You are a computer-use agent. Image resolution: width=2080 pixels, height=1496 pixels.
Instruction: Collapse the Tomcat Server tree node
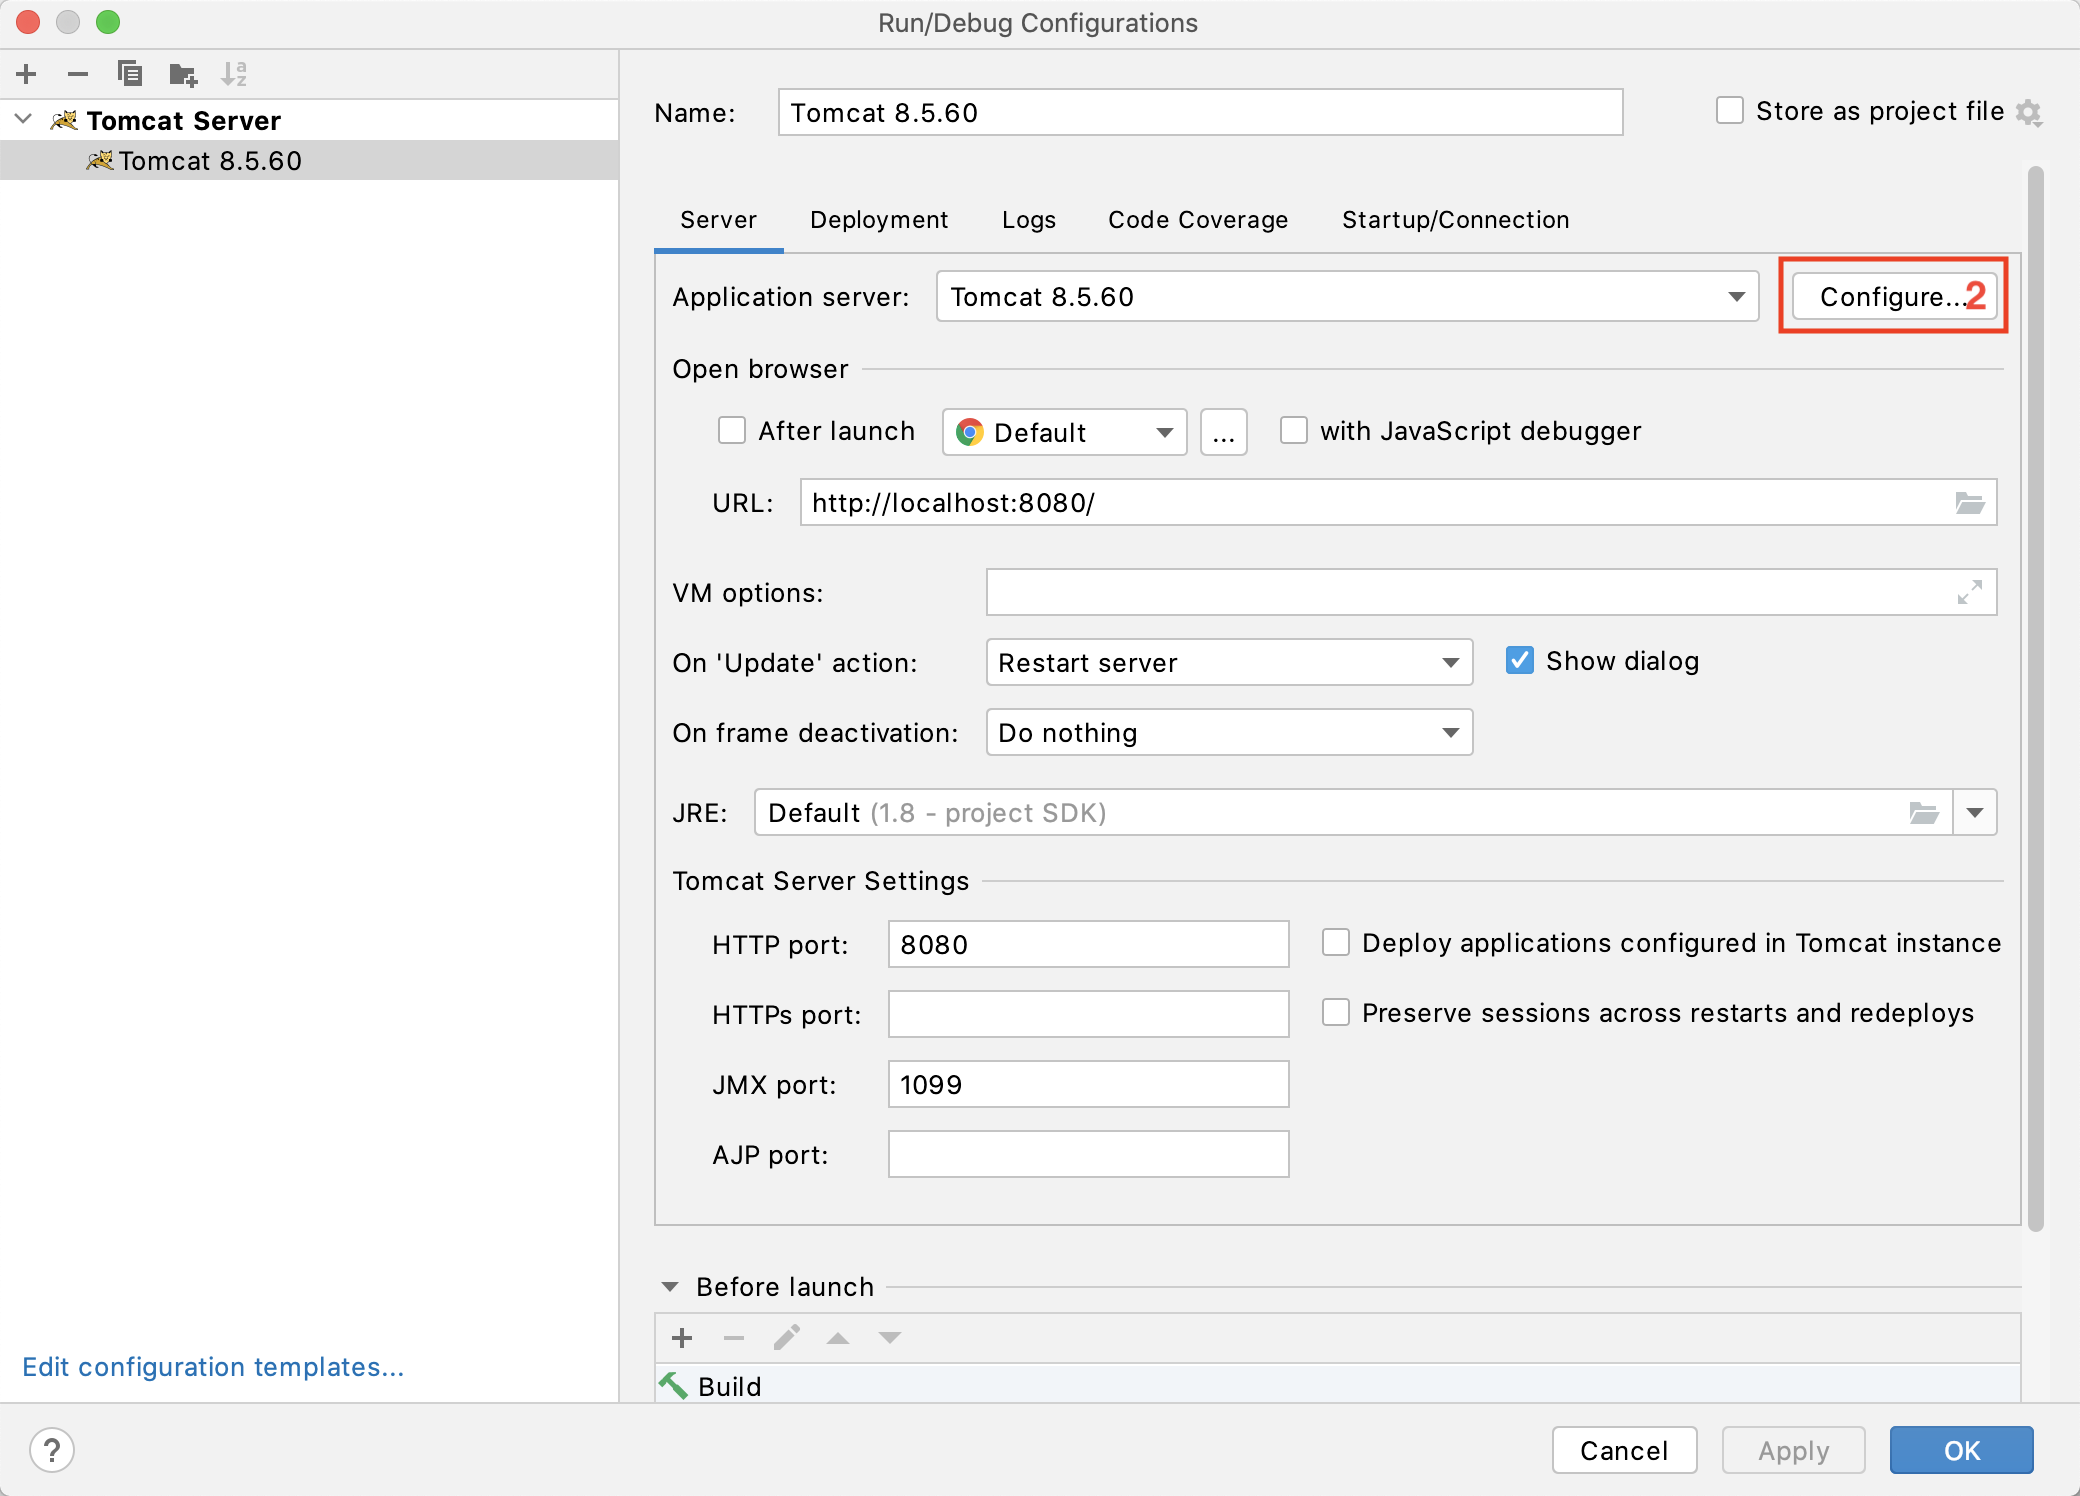click(24, 120)
